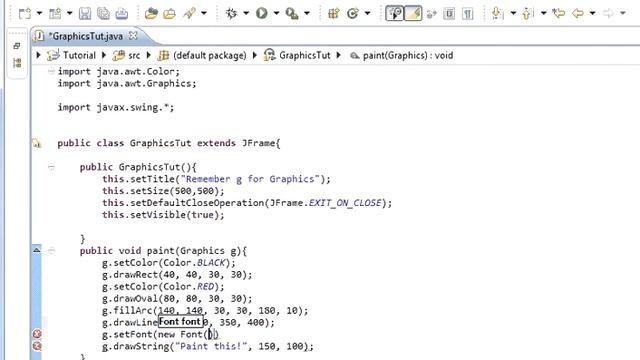Expand breadcrumb arrow before paint(Graphics)
This screenshot has height=360, width=640.
(338, 55)
